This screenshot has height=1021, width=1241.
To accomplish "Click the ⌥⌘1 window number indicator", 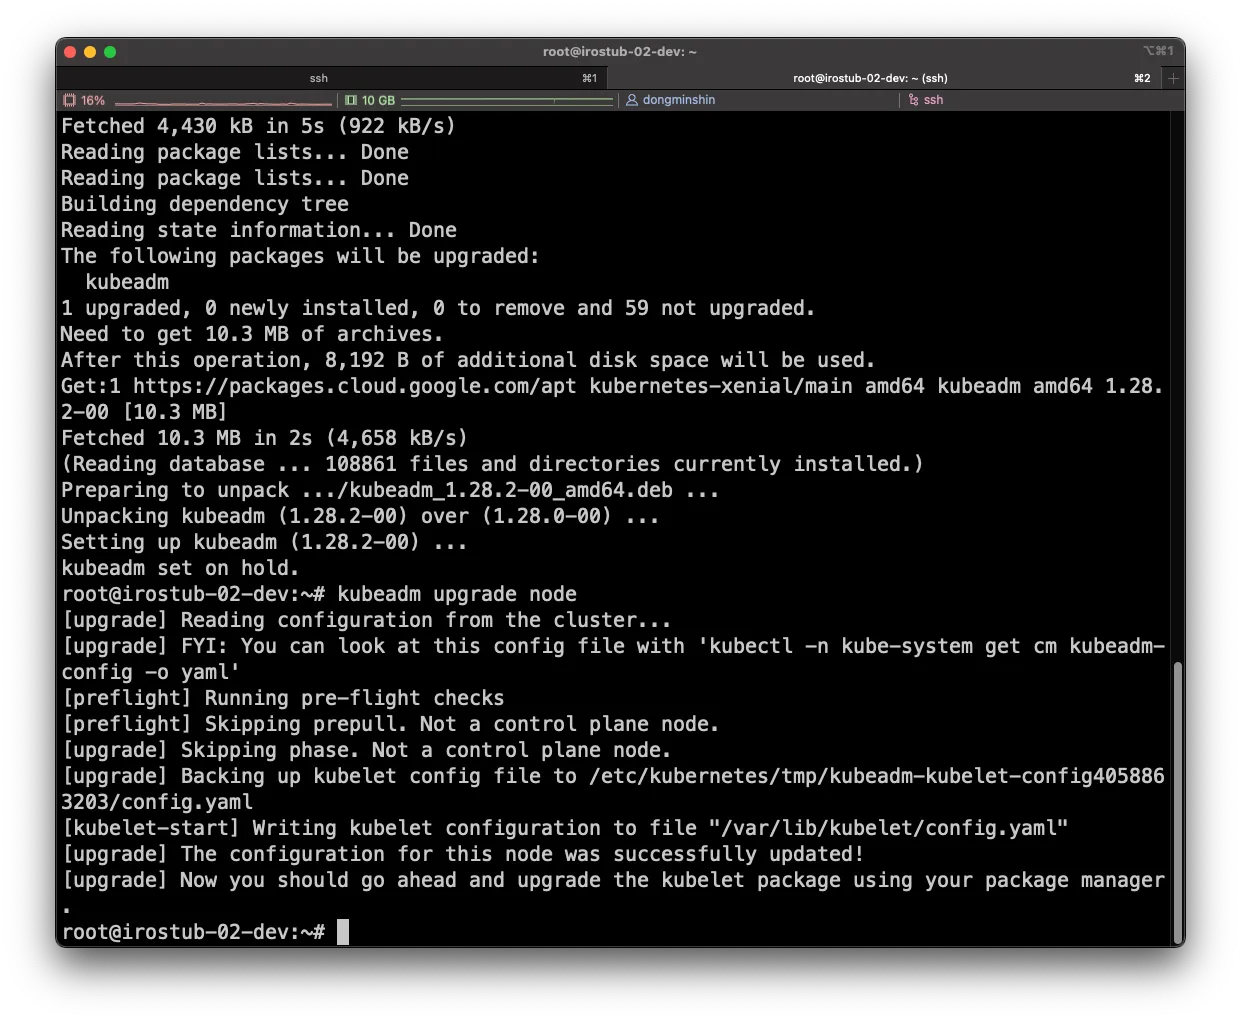I will click(1158, 51).
